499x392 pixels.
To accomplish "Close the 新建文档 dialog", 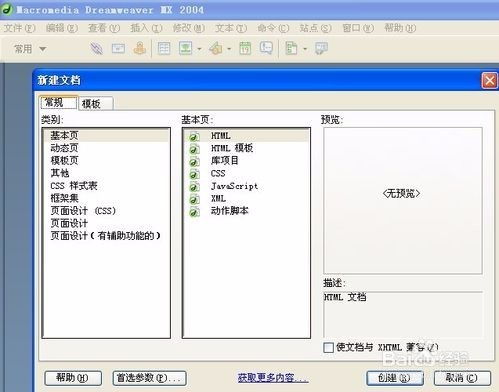I will click(x=489, y=80).
